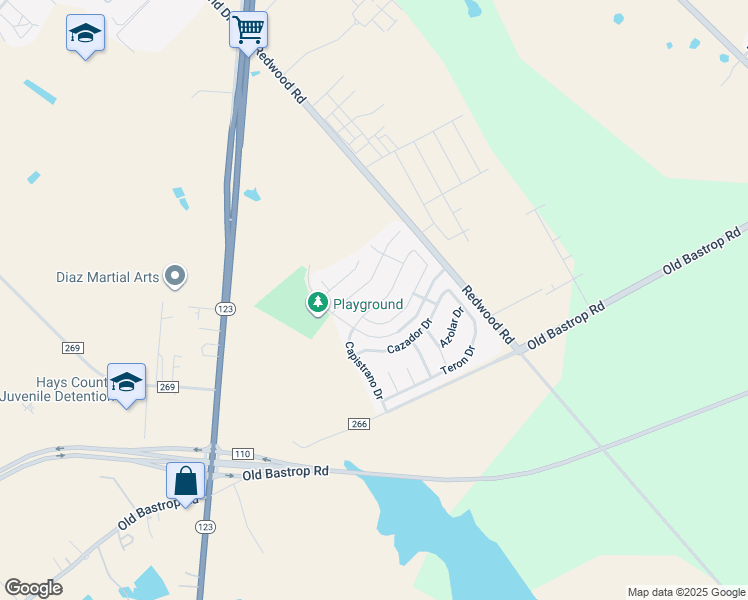Open the school marker near Hays County Juvenile Detention
This screenshot has height=600, width=748.
pyautogui.click(x=126, y=384)
